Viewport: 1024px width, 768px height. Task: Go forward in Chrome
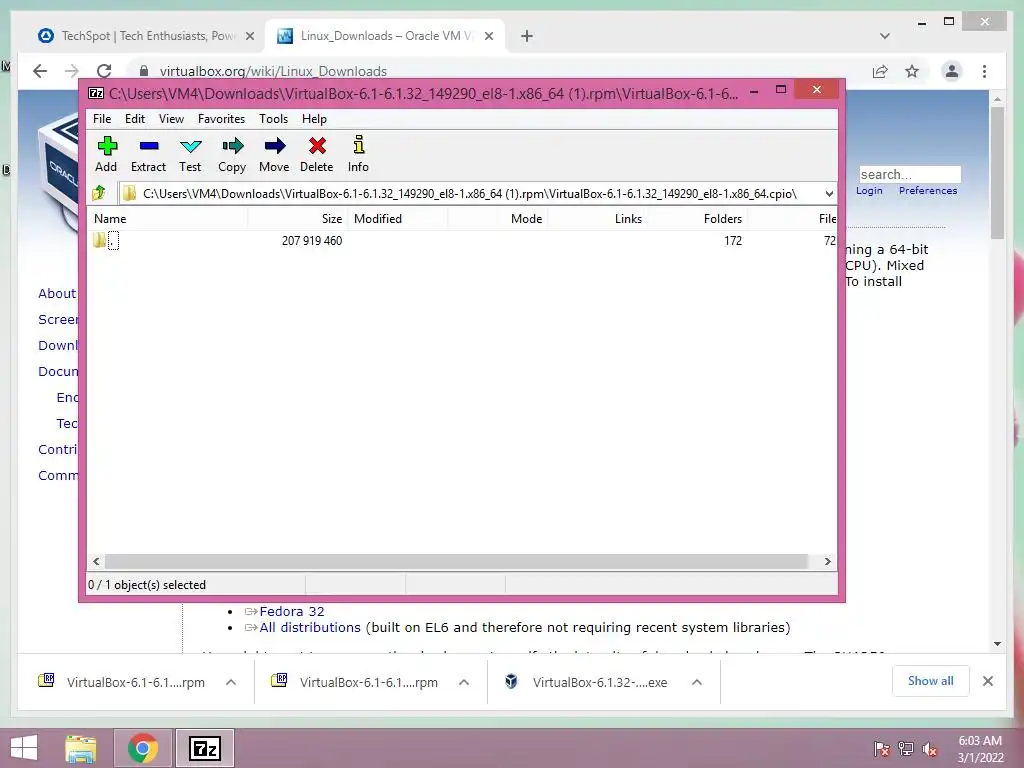tap(72, 71)
